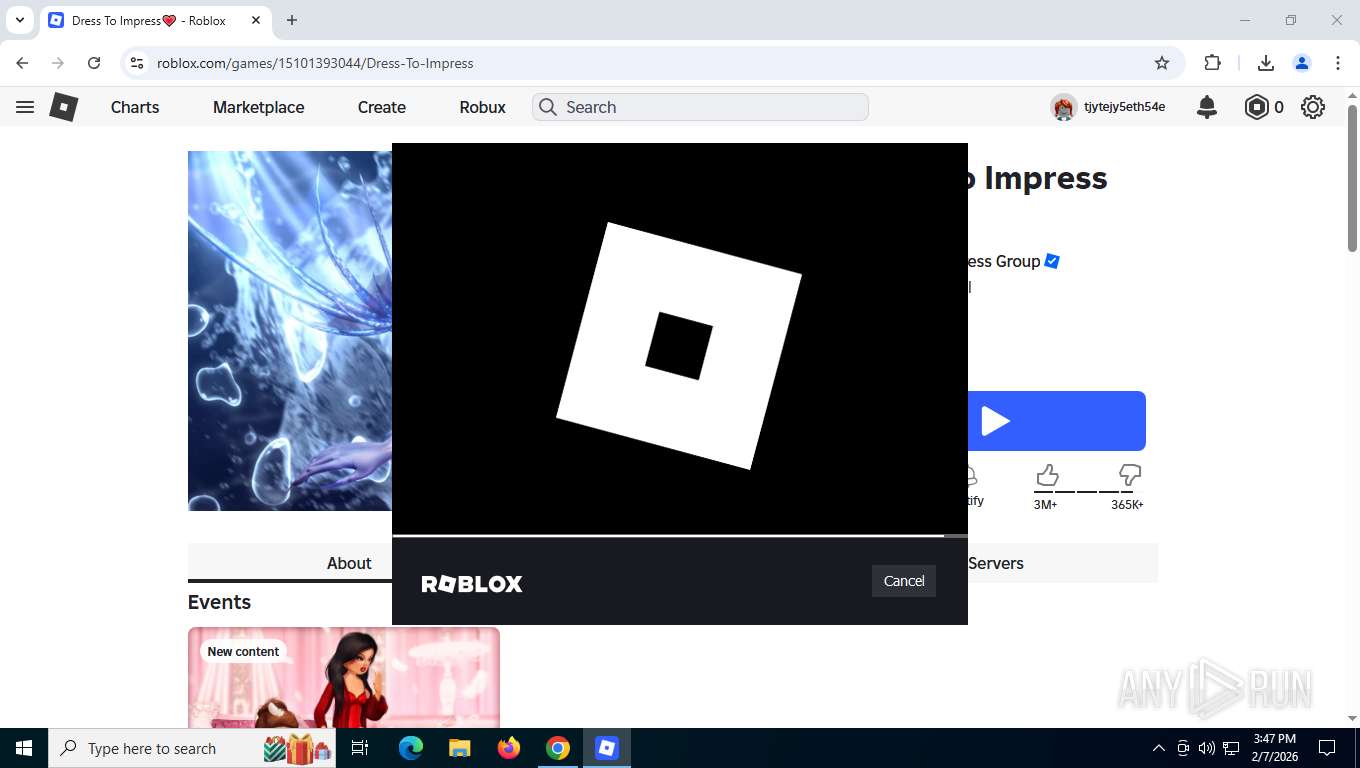Viewport: 1360px width, 768px height.
Task: Start the game with the blue Play button
Action: tap(1057, 421)
